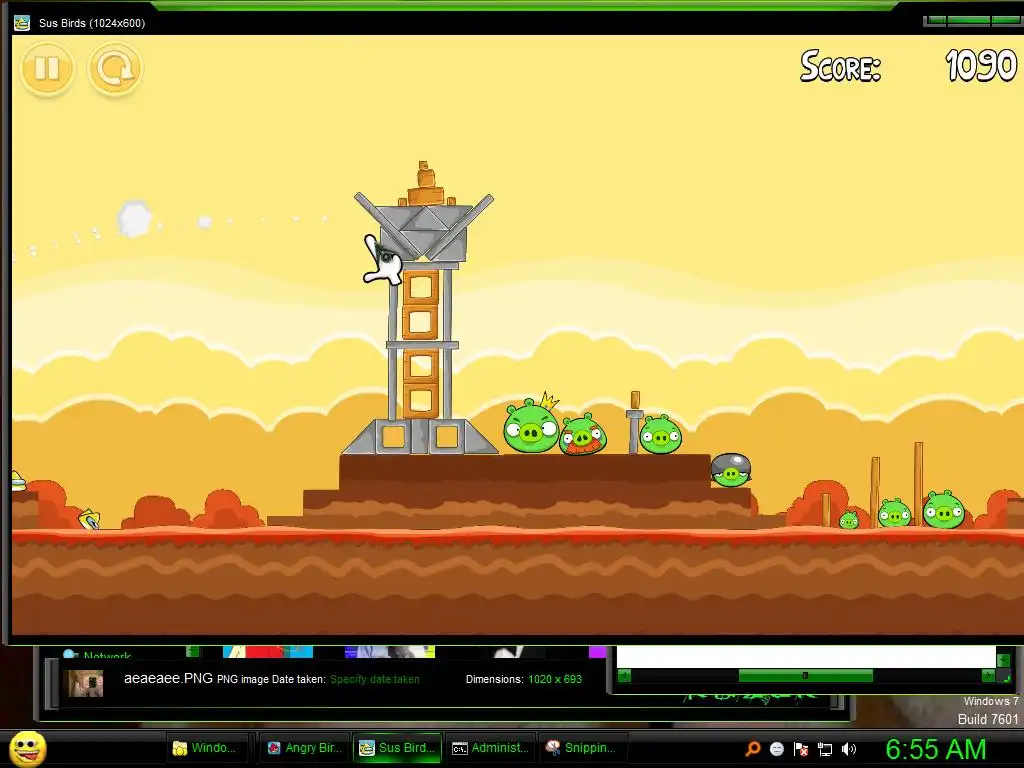The width and height of the screenshot is (1024, 768).
Task: Open the Administ... command prompt taskbar button
Action: [x=490, y=748]
